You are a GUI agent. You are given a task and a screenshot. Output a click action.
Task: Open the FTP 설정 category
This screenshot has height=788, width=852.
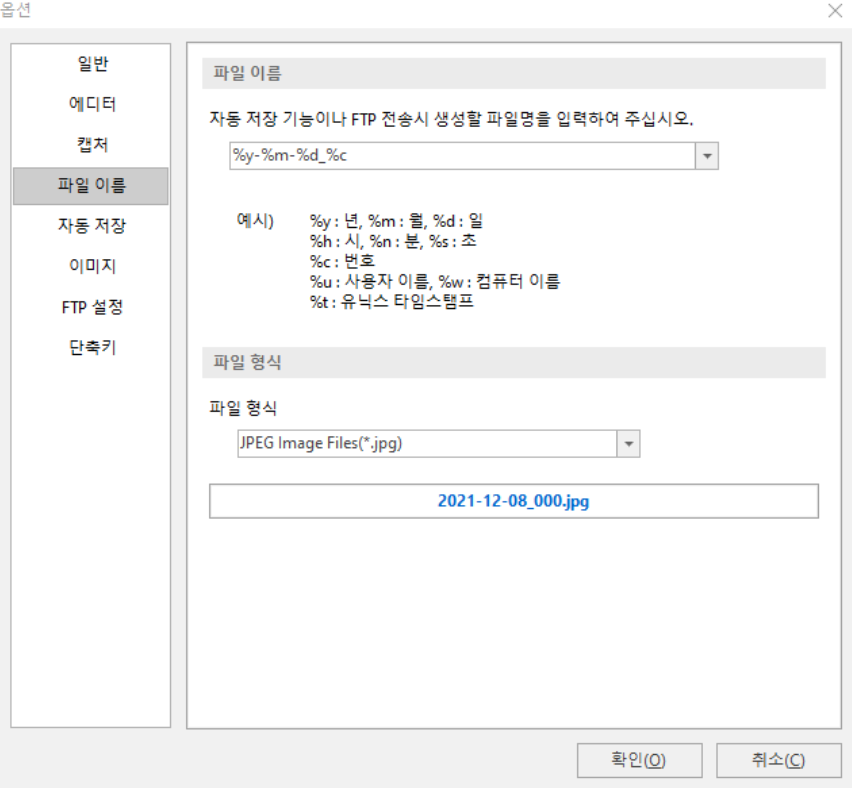[x=91, y=307]
